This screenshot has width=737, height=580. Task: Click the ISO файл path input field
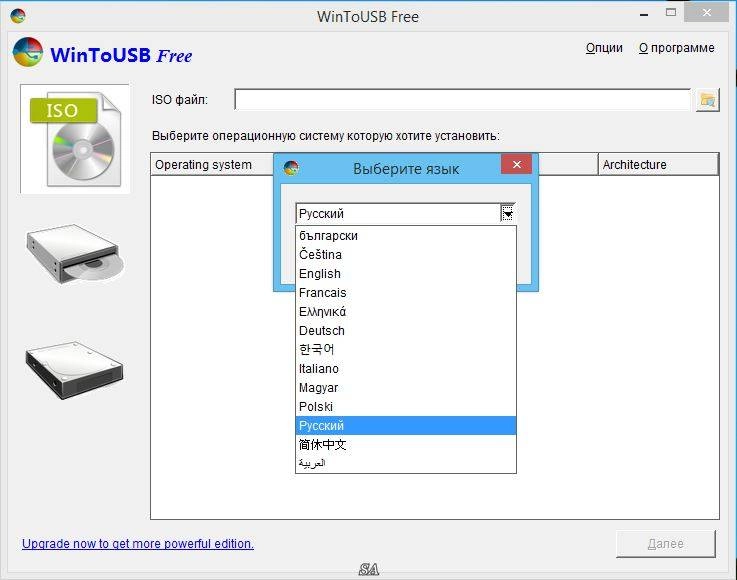click(x=463, y=100)
